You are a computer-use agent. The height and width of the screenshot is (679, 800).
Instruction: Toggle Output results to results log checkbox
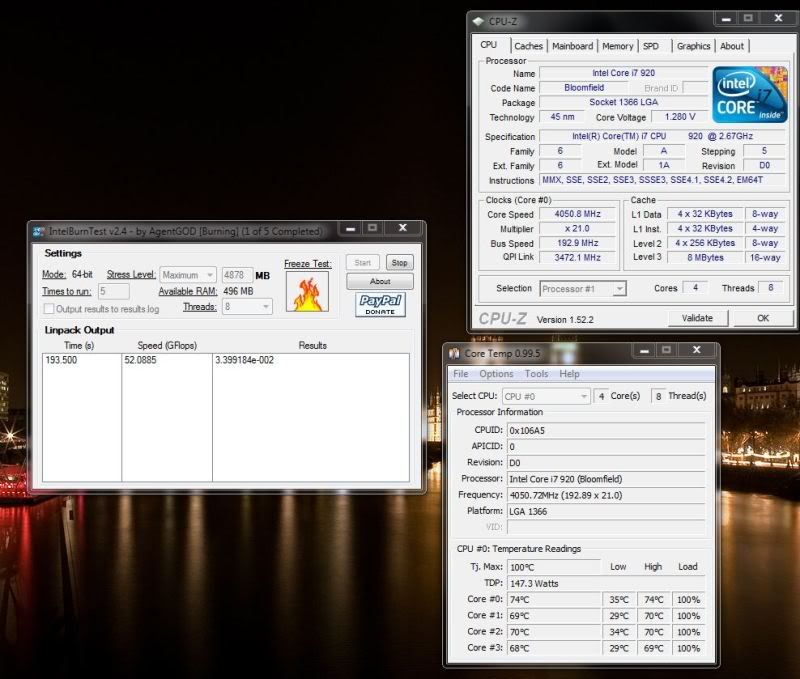pos(49,309)
